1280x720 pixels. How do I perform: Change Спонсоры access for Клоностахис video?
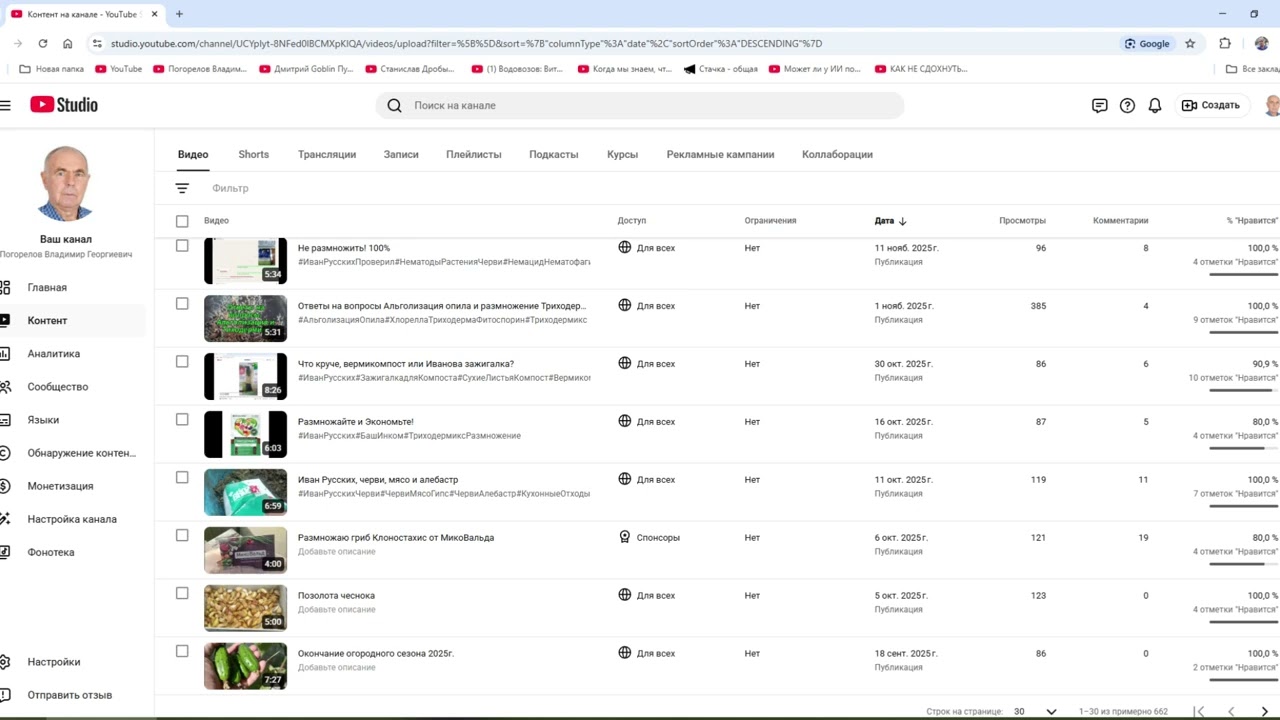pyautogui.click(x=649, y=537)
